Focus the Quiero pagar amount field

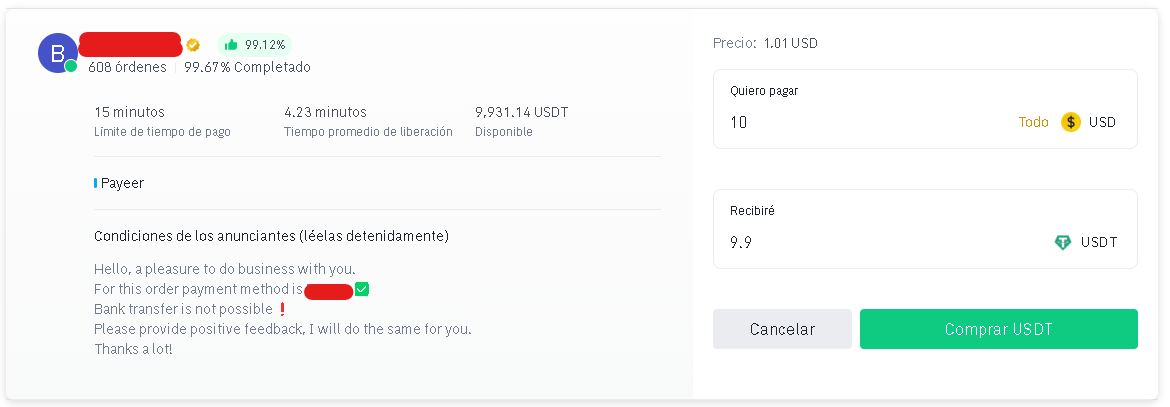(x=860, y=122)
